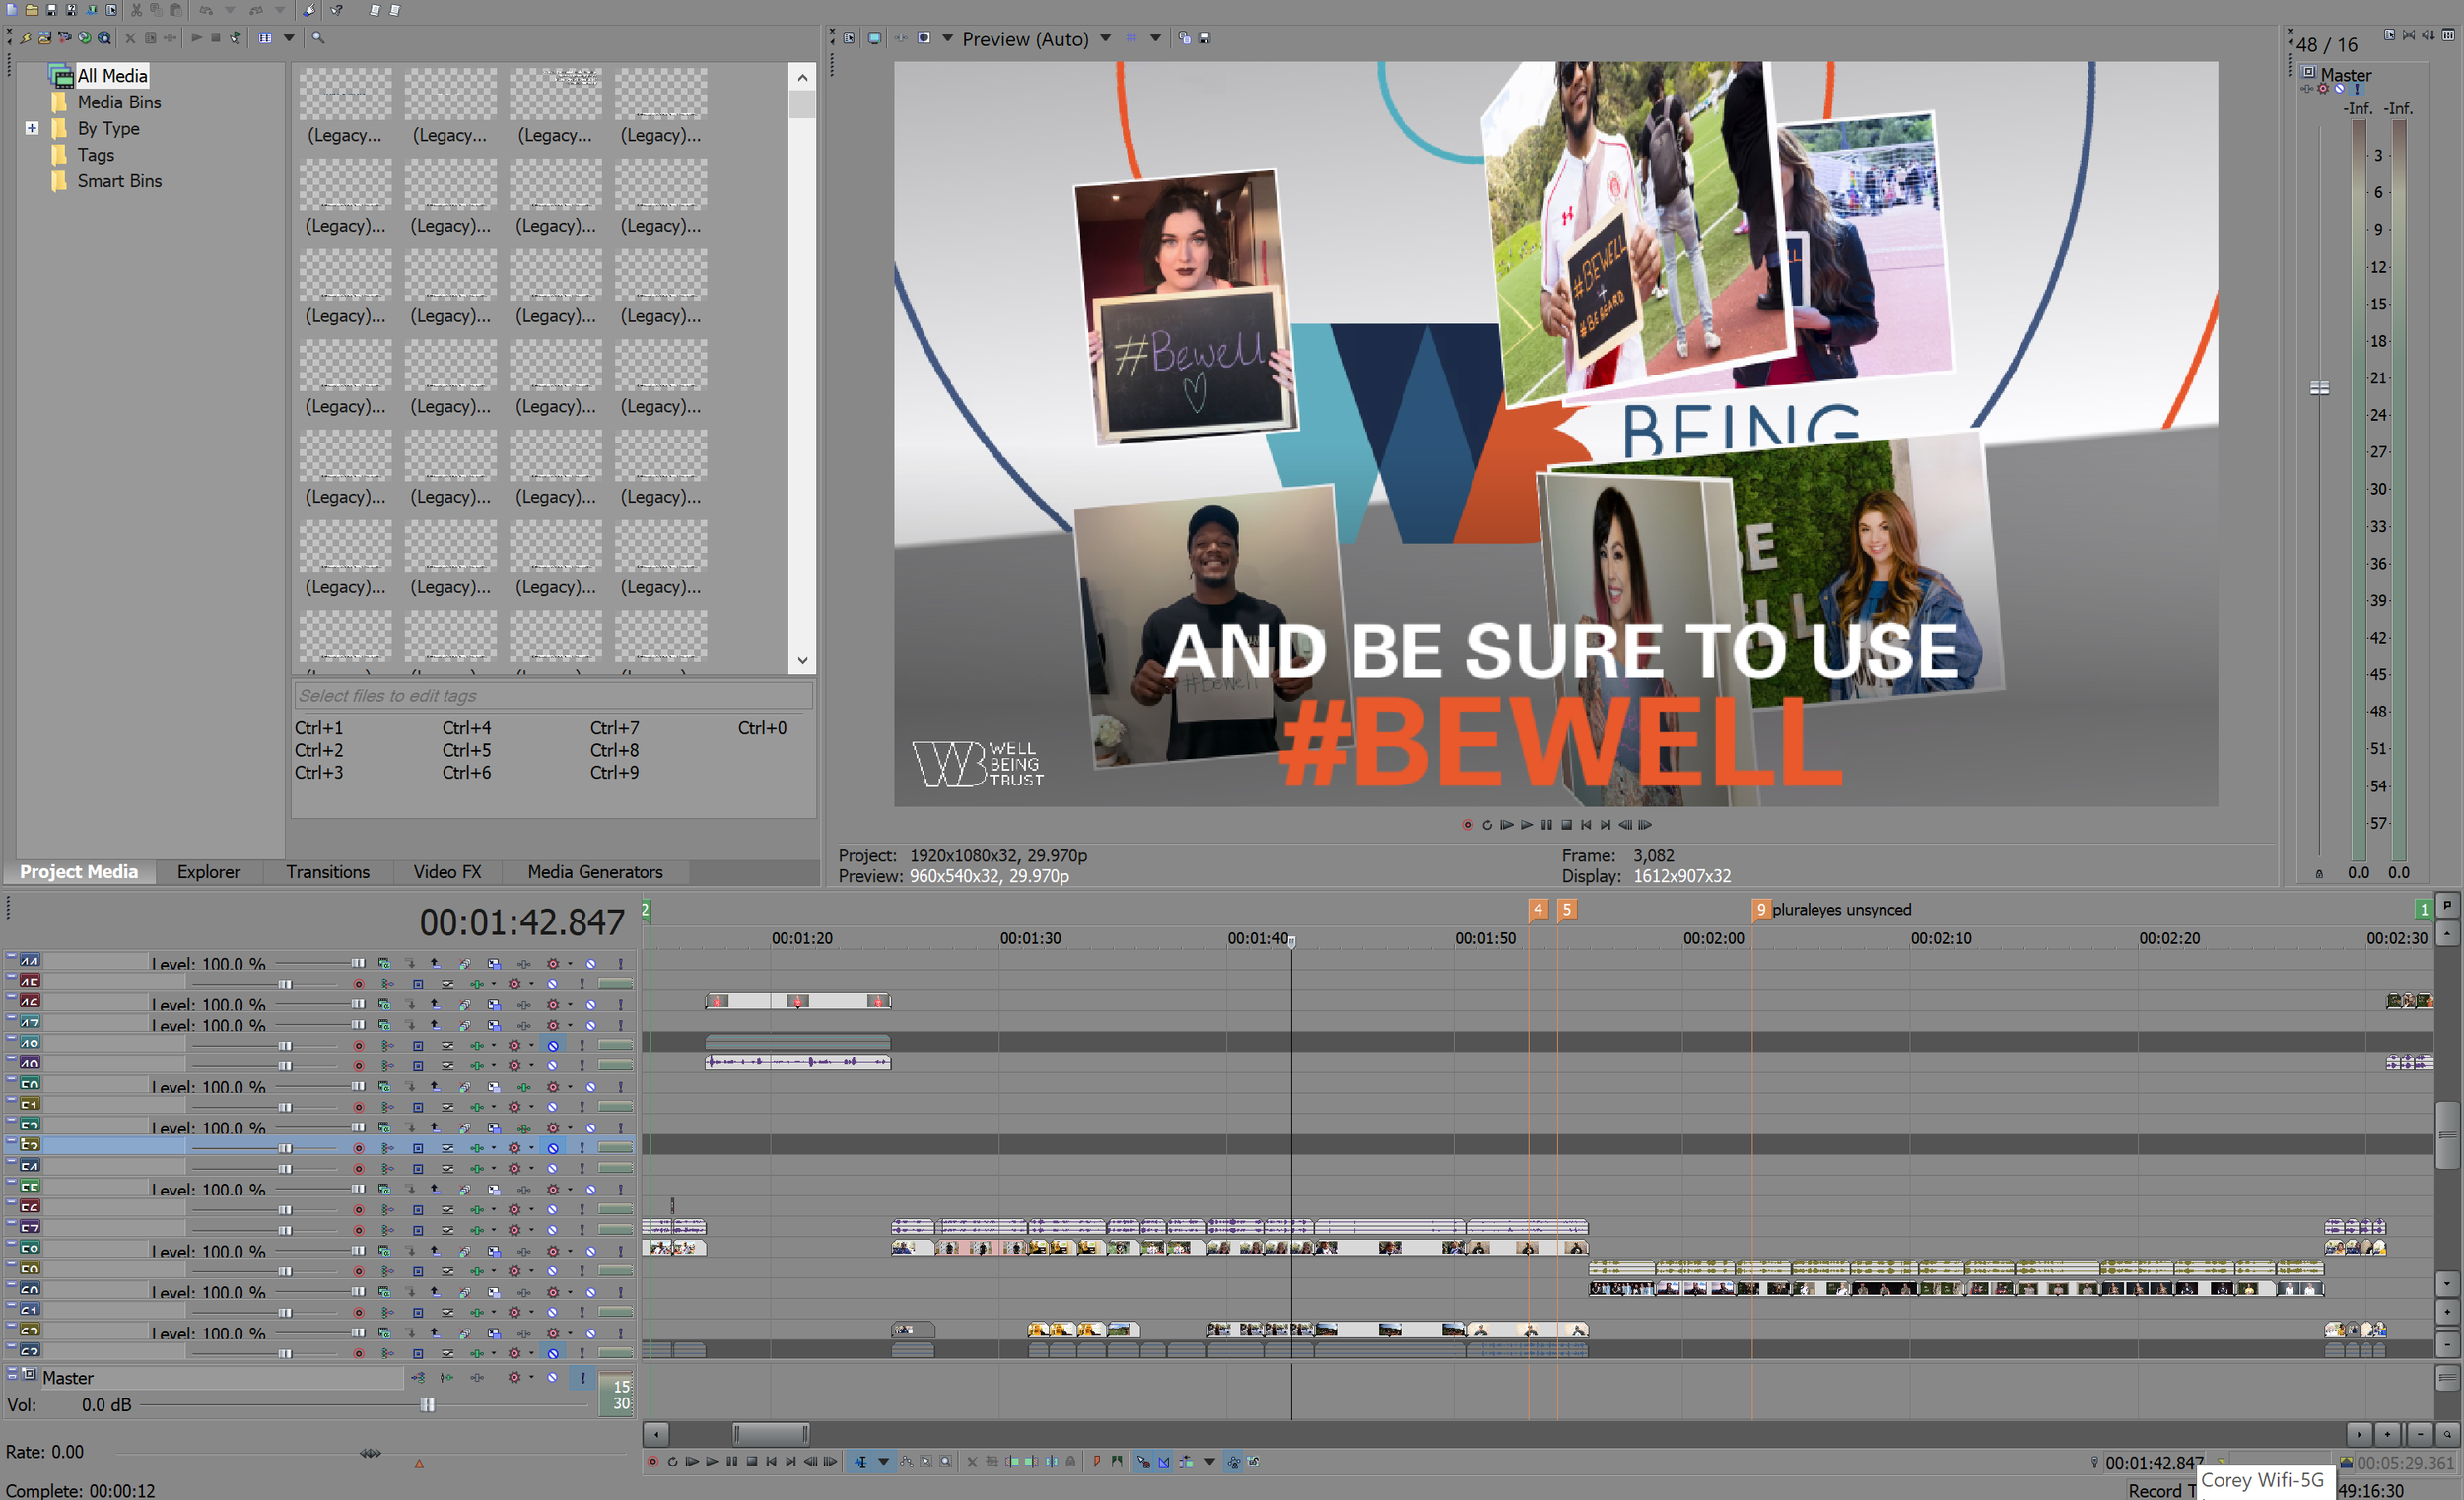Click the Undo arrow icon

click(206, 10)
